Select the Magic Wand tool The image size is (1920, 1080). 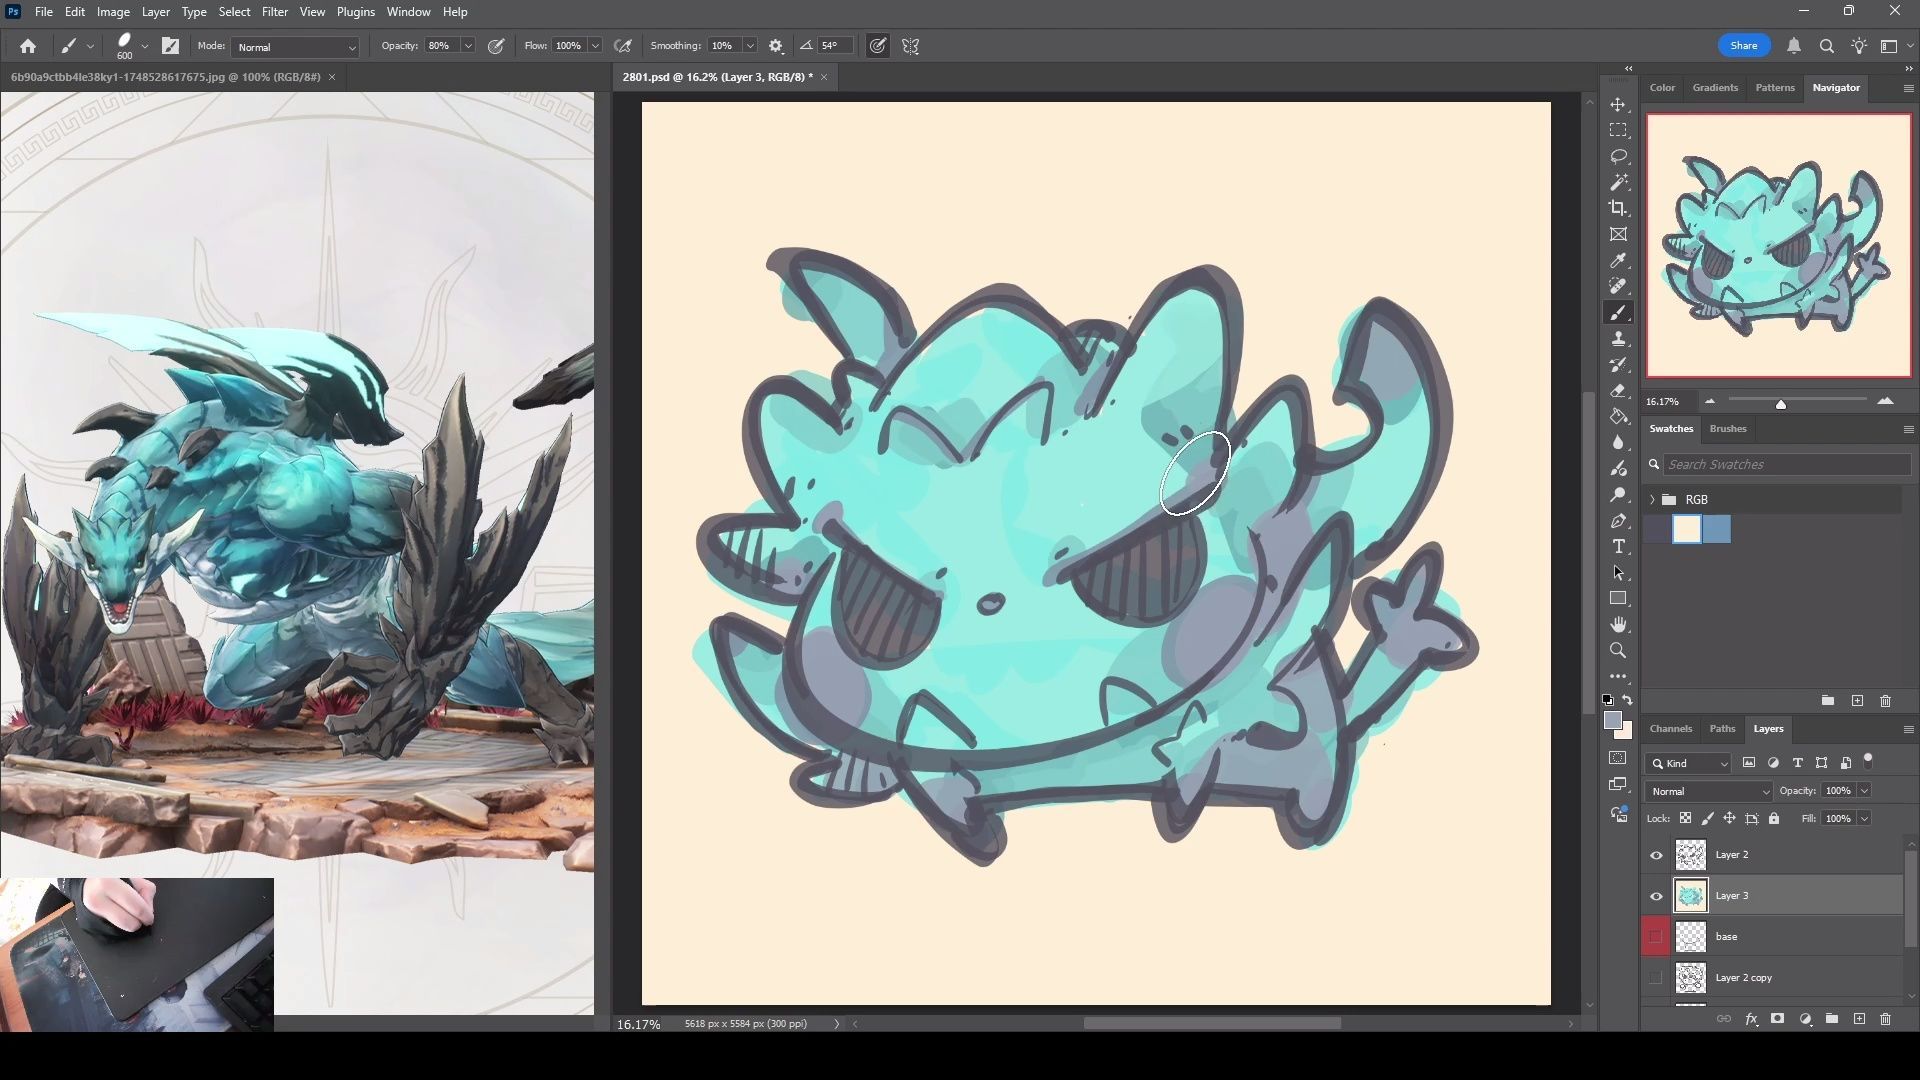[x=1618, y=183]
